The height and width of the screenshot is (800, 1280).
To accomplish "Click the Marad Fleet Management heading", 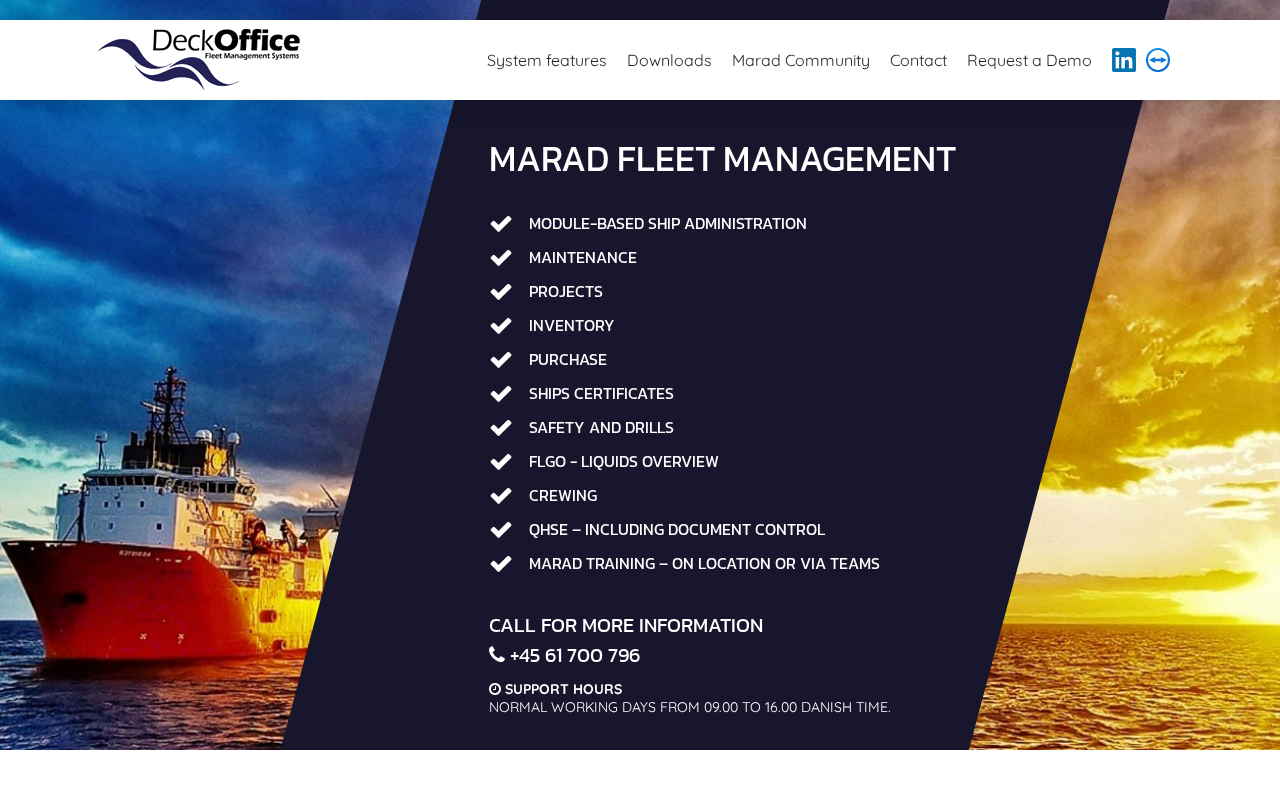I will pyautogui.click(x=722, y=159).
